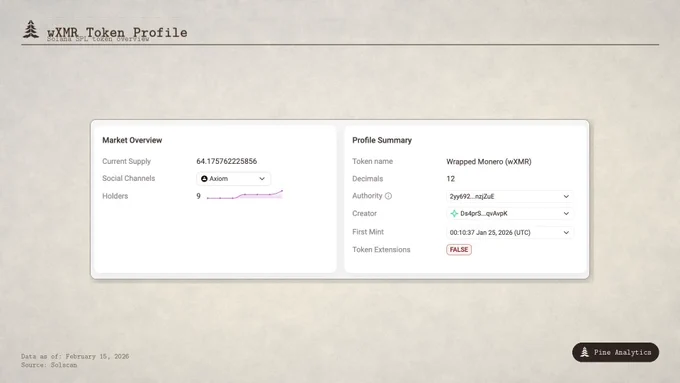The height and width of the screenshot is (383, 680).
Task: Click the Profile Summary heading
Action: coord(382,140)
